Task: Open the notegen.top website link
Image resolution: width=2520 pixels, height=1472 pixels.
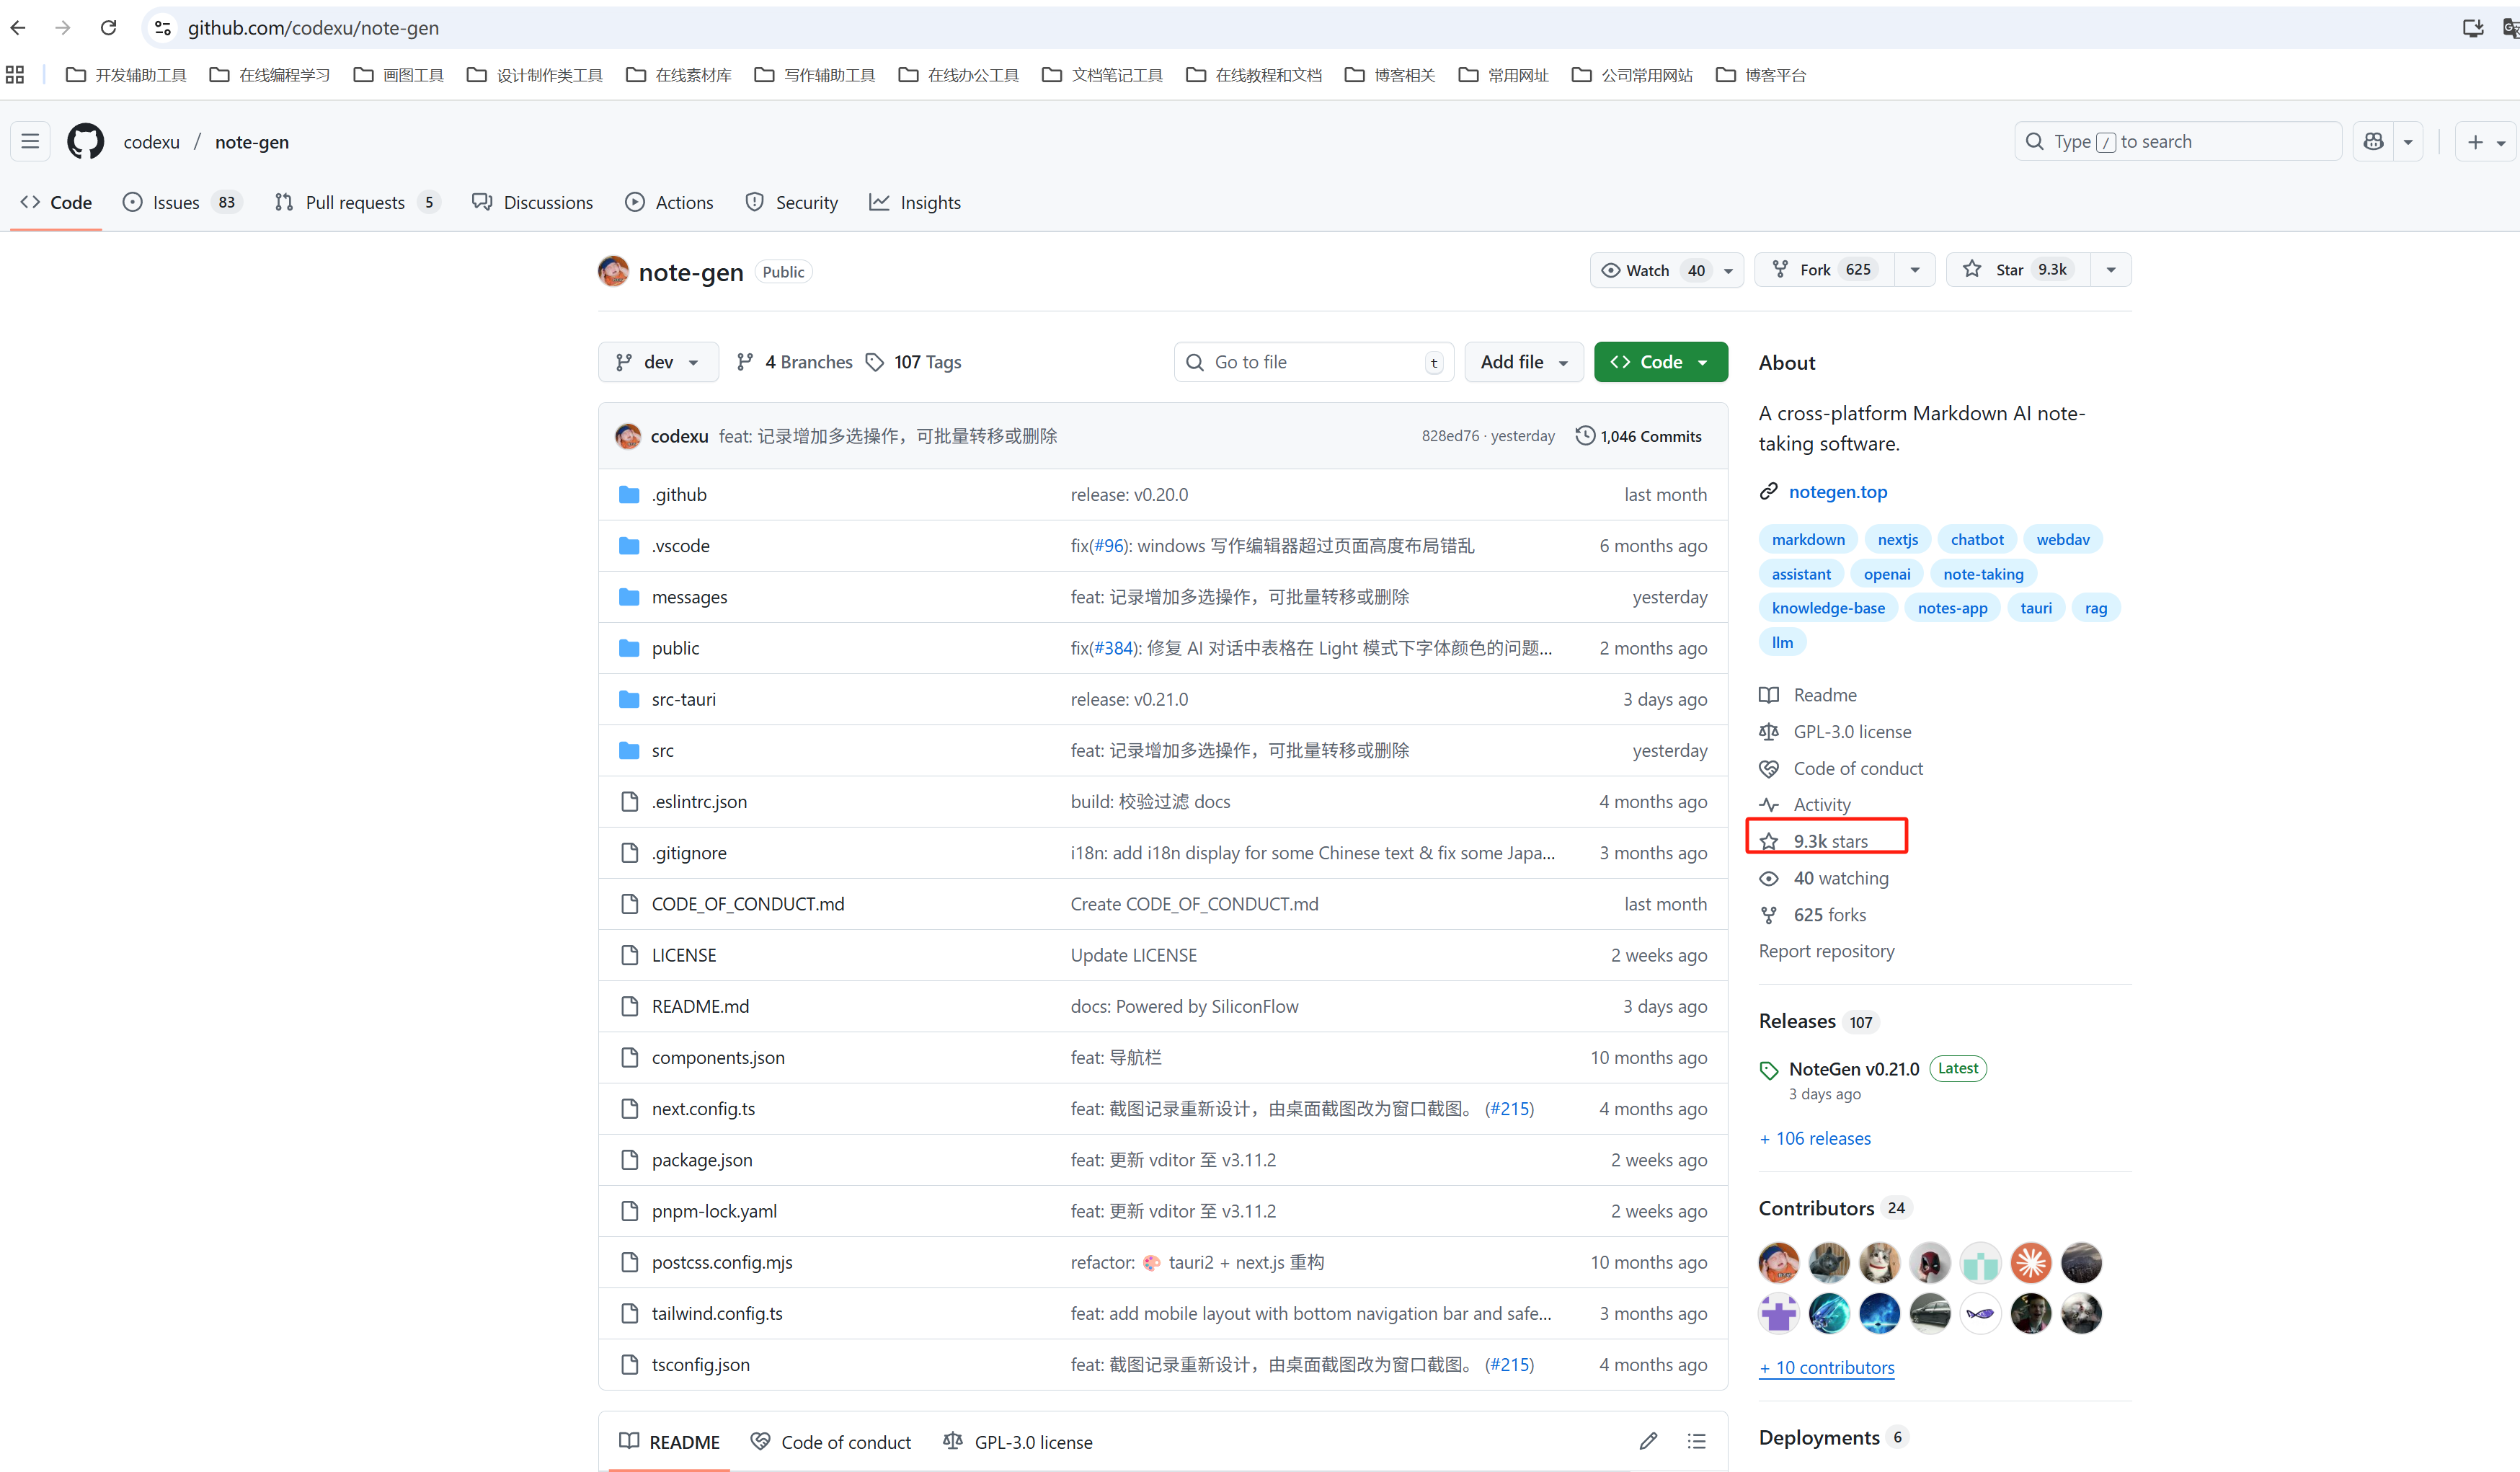Action: [x=1838, y=491]
